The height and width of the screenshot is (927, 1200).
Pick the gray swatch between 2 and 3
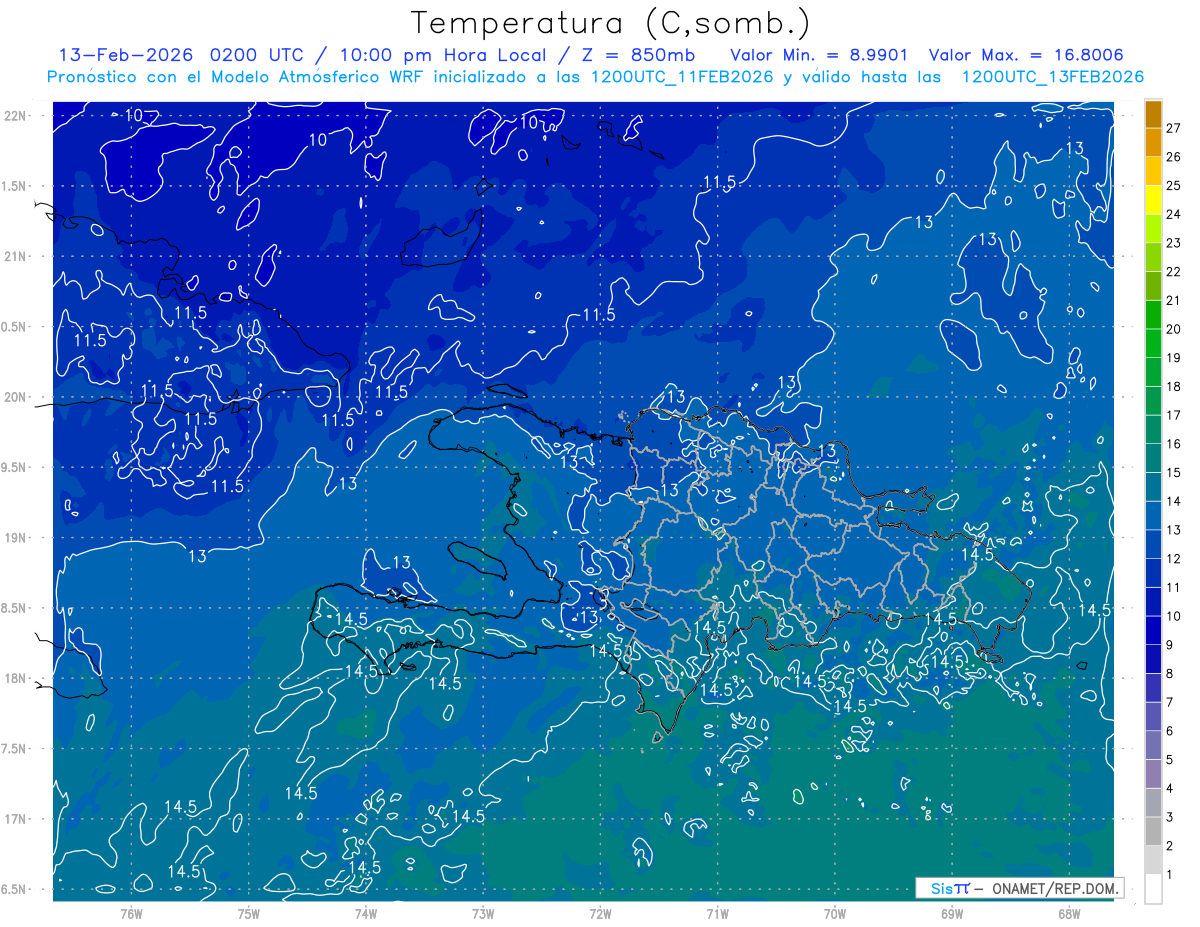click(1153, 832)
